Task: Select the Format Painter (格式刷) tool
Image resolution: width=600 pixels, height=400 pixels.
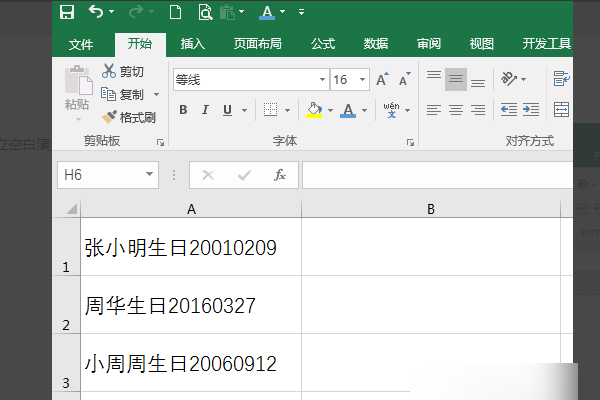Action: [x=110, y=117]
